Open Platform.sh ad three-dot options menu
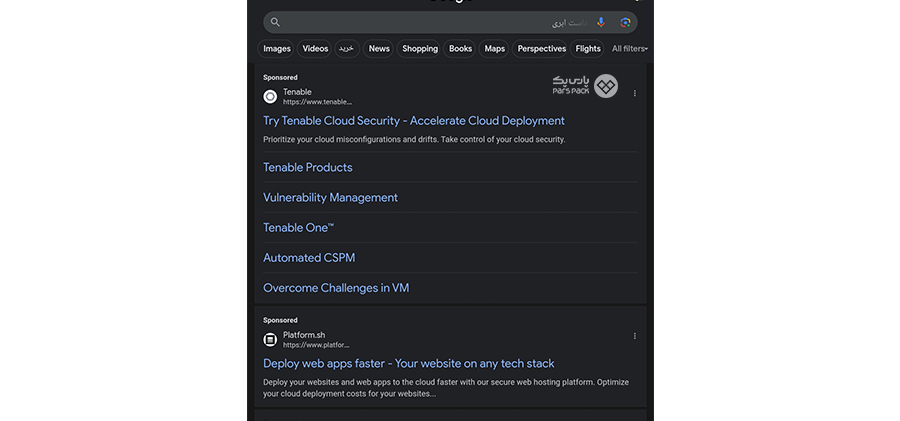 click(634, 336)
